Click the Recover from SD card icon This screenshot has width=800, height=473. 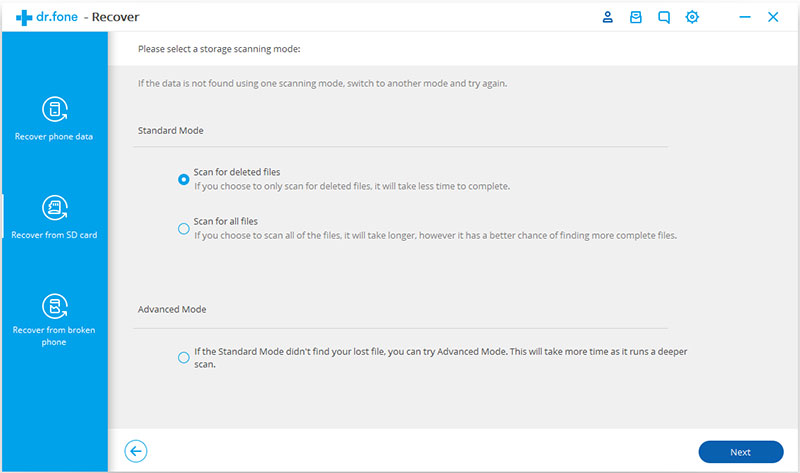coord(55,208)
